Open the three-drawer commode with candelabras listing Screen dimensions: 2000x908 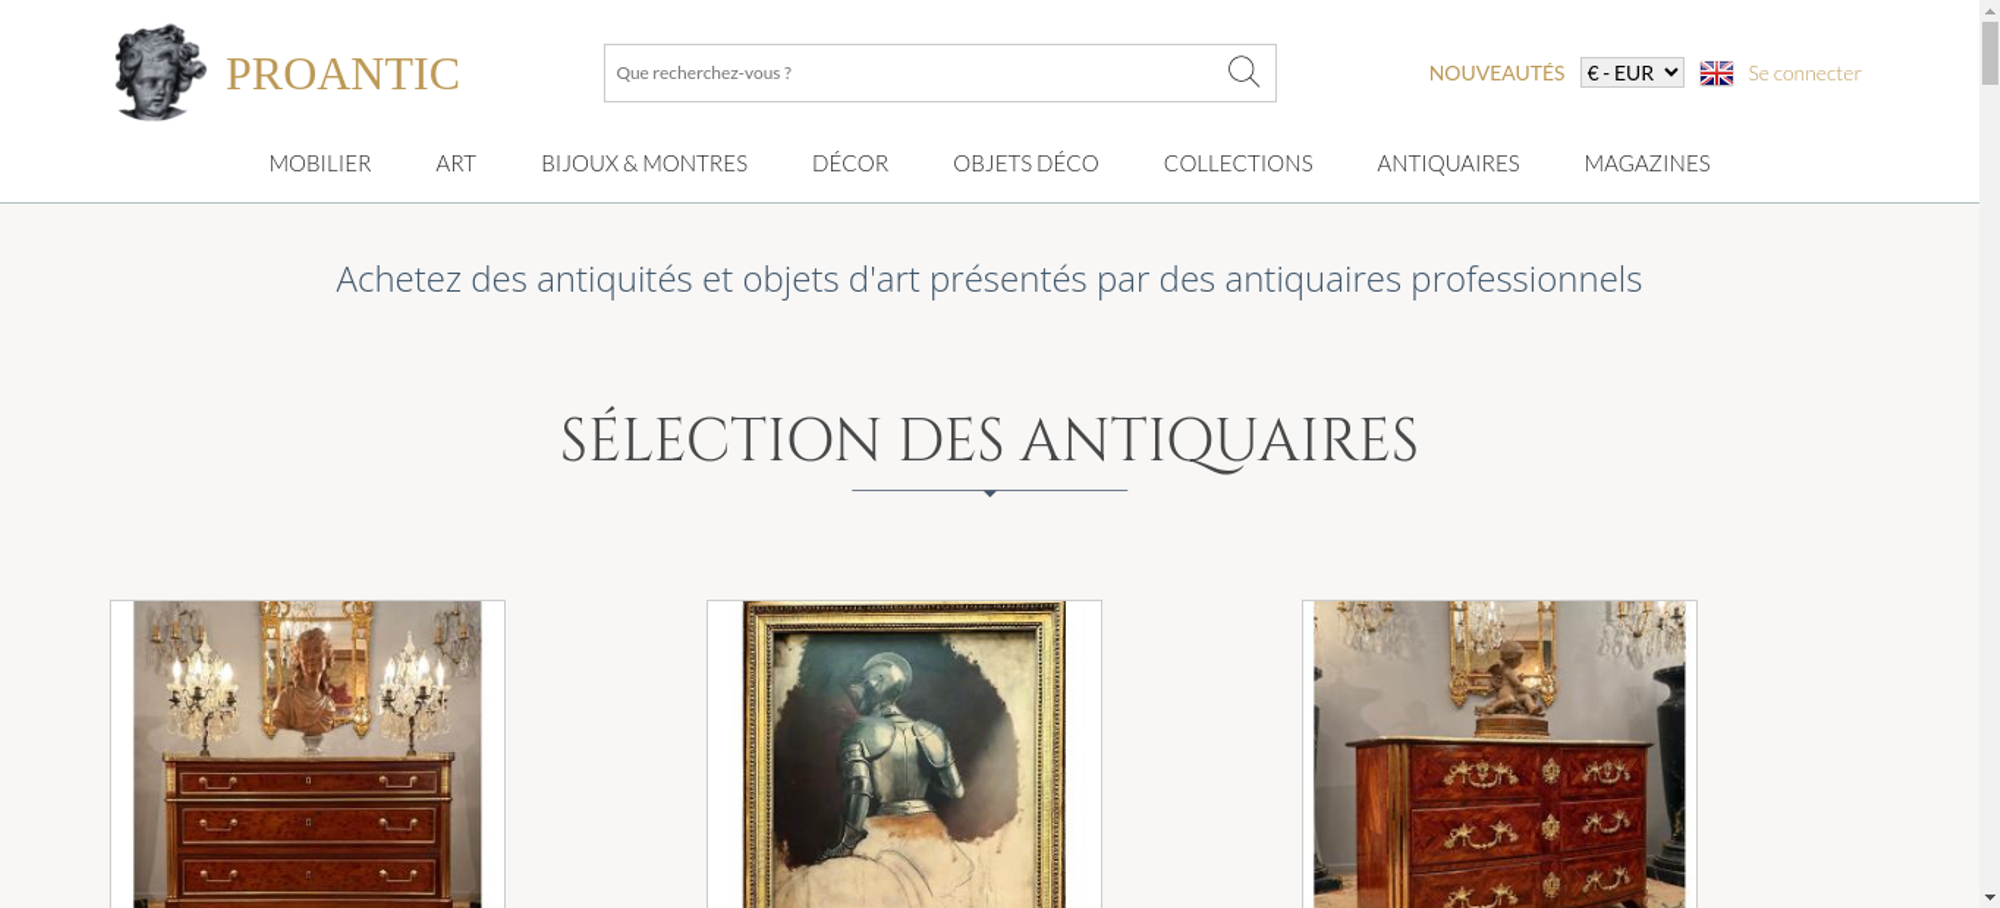click(x=308, y=754)
